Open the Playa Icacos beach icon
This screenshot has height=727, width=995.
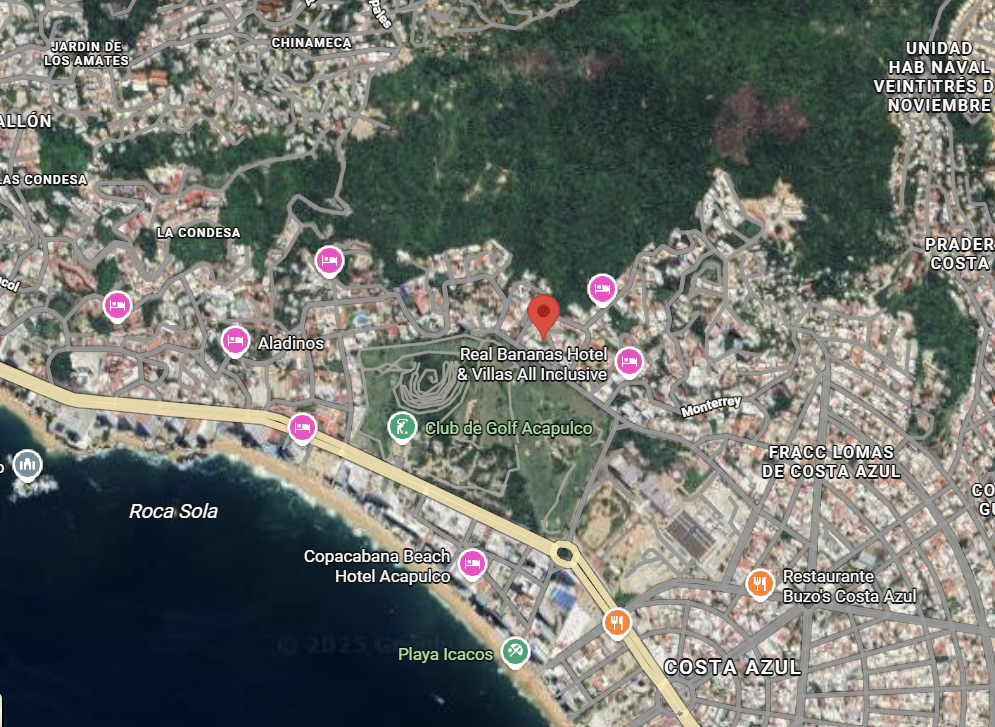[515, 652]
